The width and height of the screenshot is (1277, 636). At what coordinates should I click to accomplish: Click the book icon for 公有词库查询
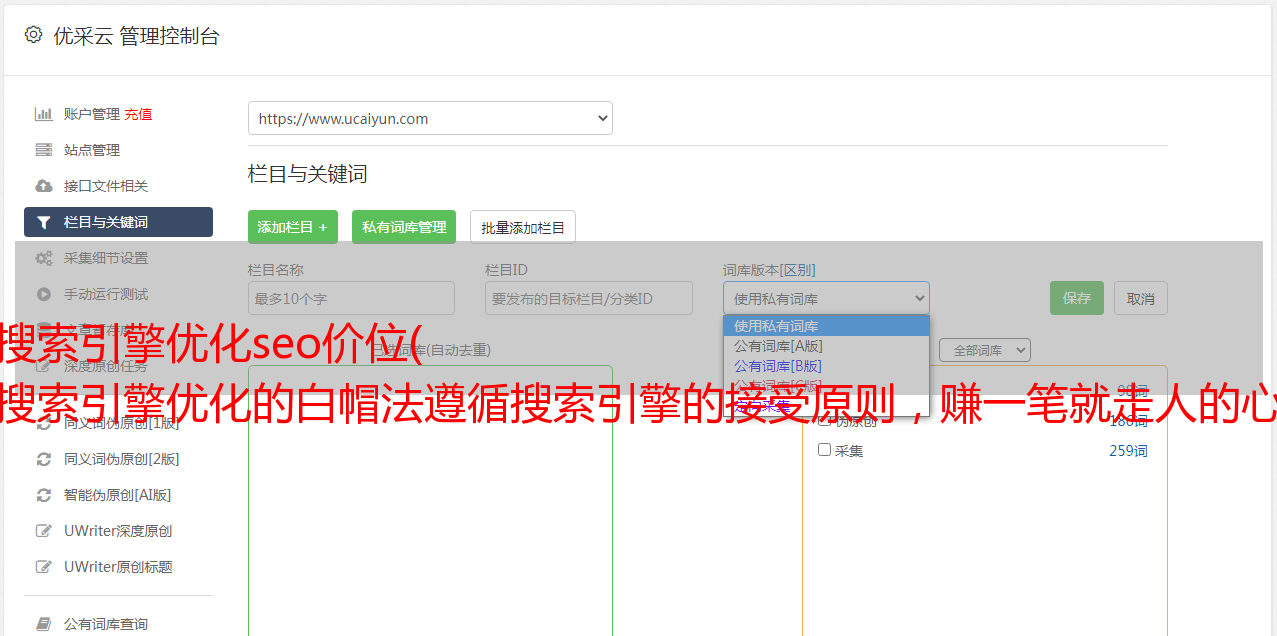[44, 624]
